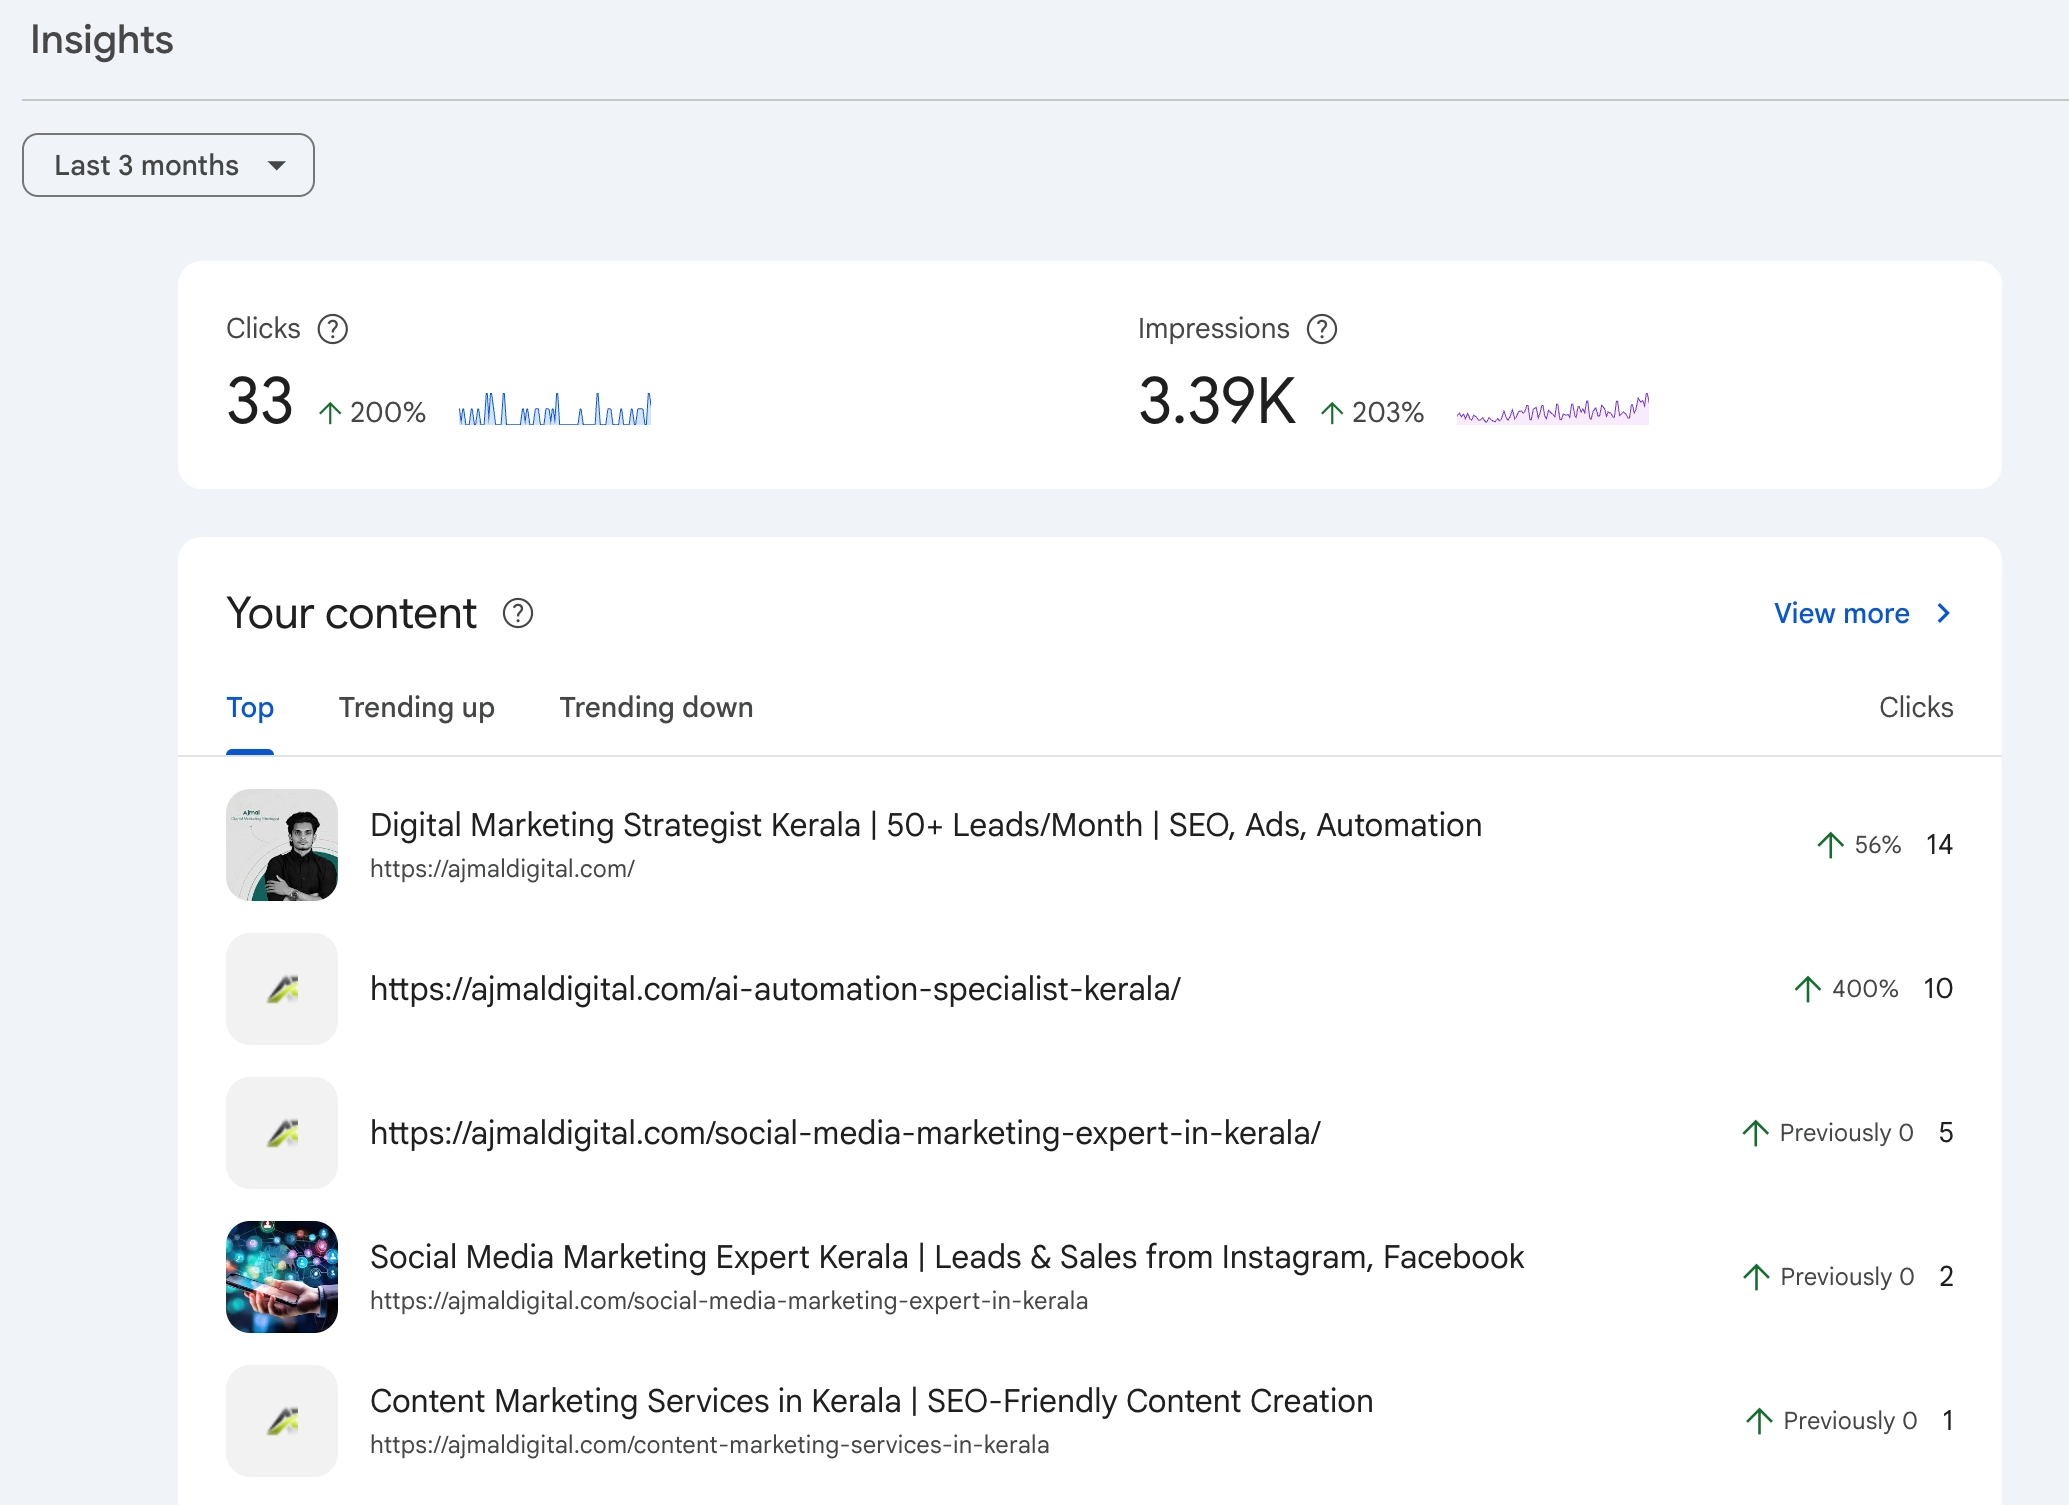The image size is (2069, 1505).
Task: Open the View more link
Action: click(1841, 613)
